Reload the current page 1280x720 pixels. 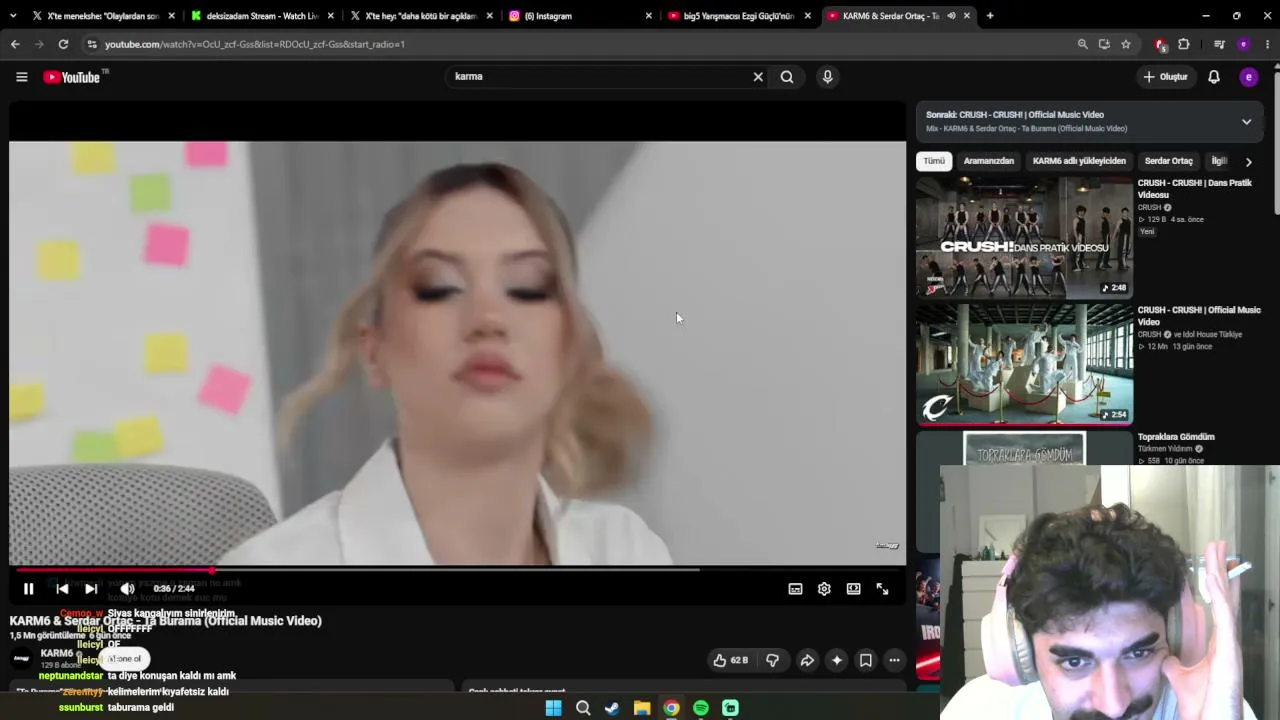pyautogui.click(x=63, y=44)
